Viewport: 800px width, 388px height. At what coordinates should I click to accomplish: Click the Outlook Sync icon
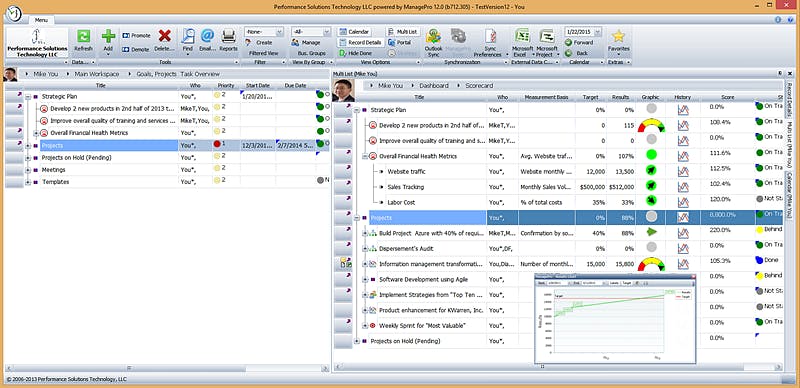pyautogui.click(x=433, y=36)
